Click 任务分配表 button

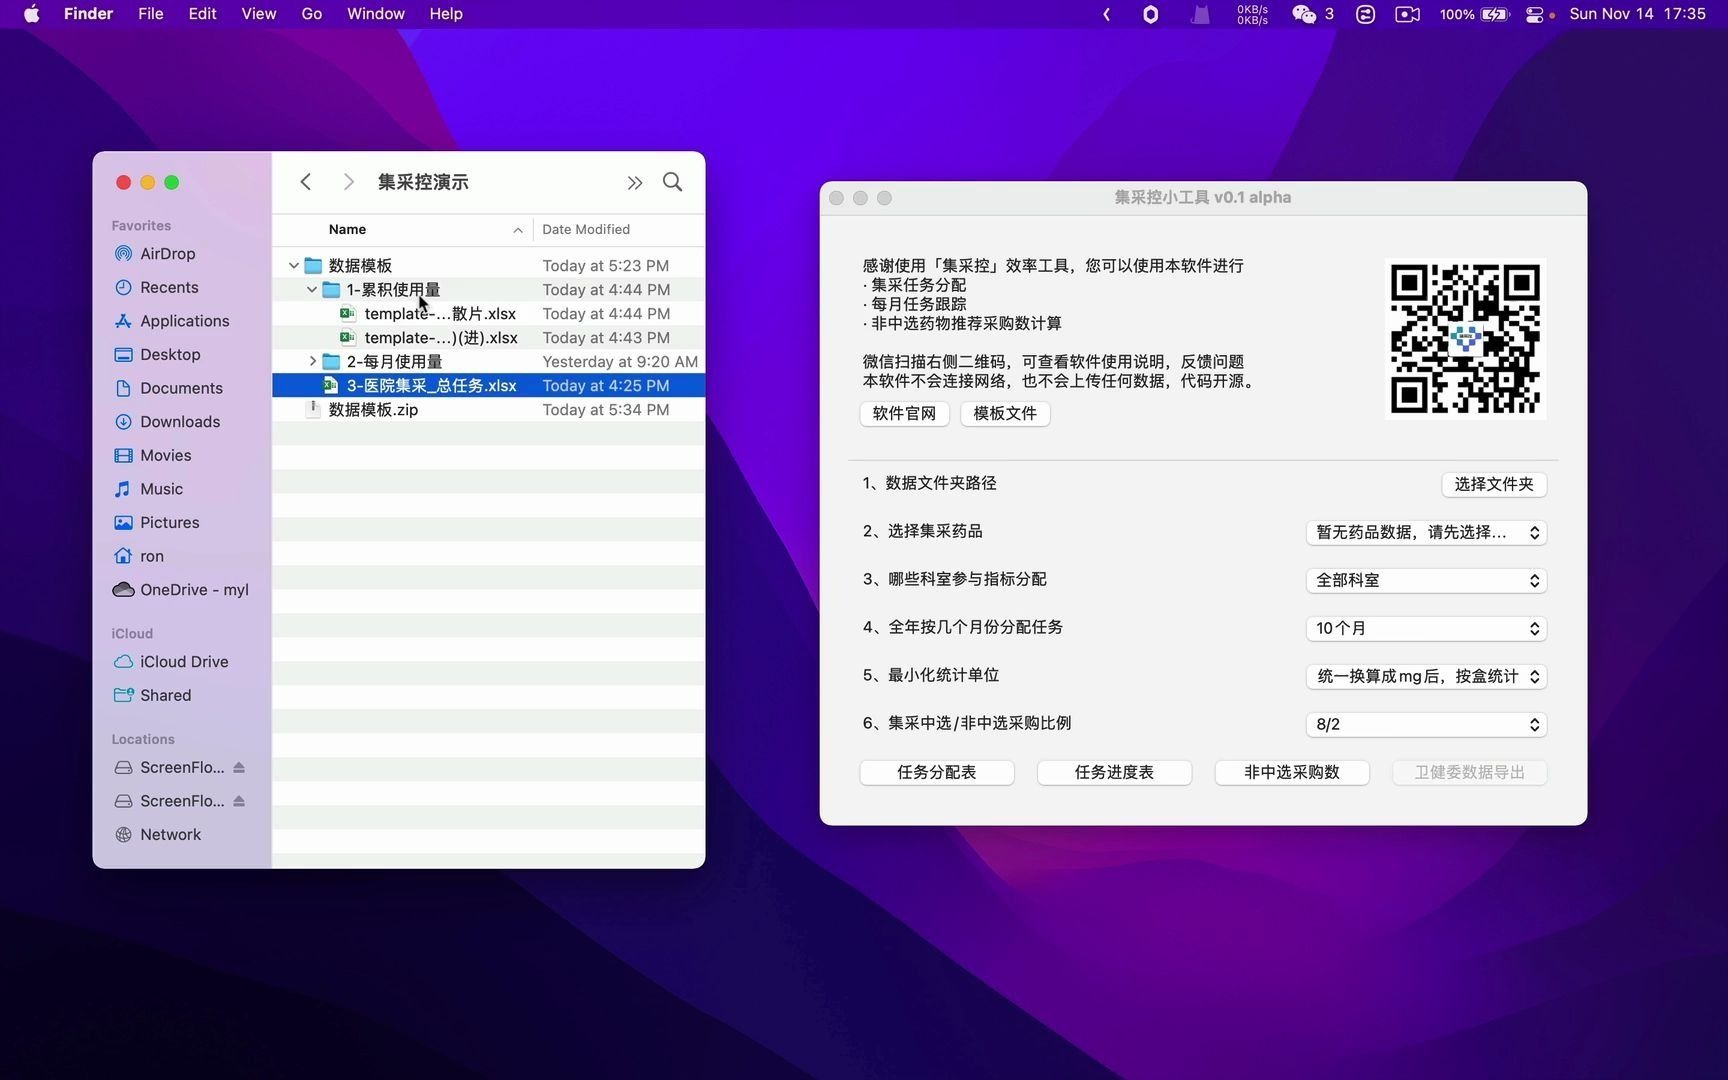coord(937,773)
